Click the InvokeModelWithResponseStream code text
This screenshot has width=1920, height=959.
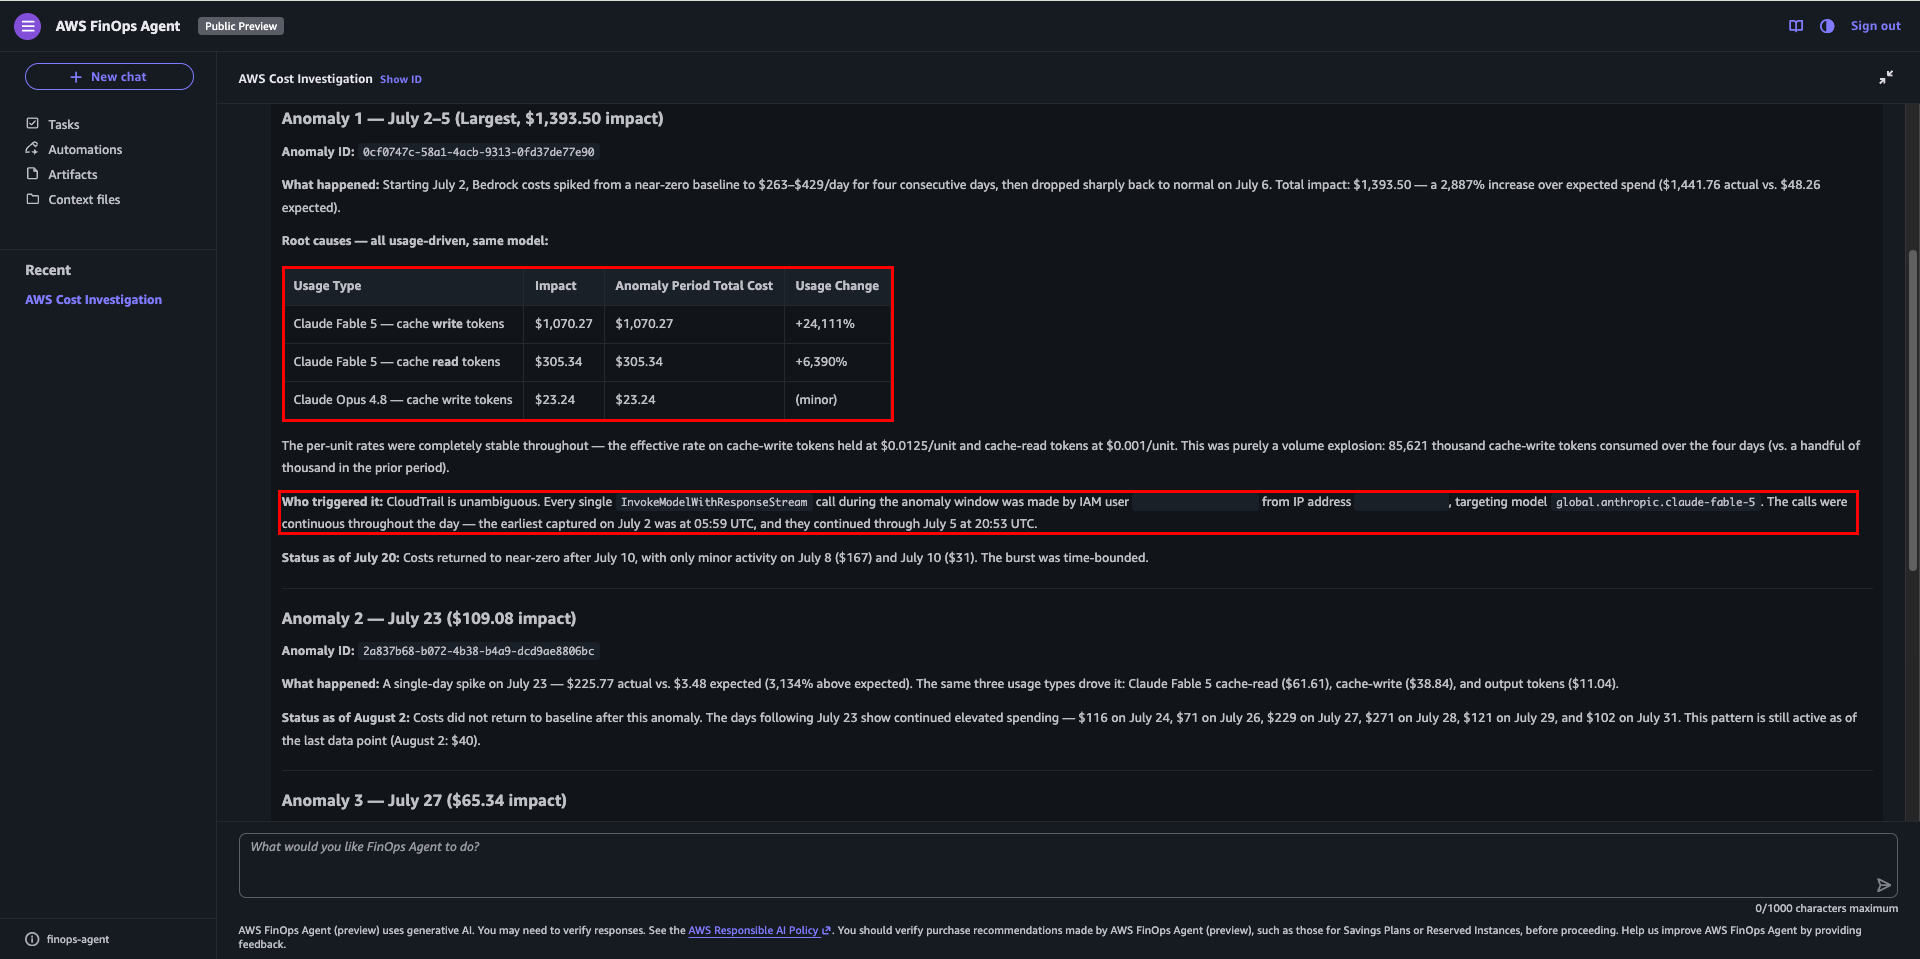click(714, 502)
